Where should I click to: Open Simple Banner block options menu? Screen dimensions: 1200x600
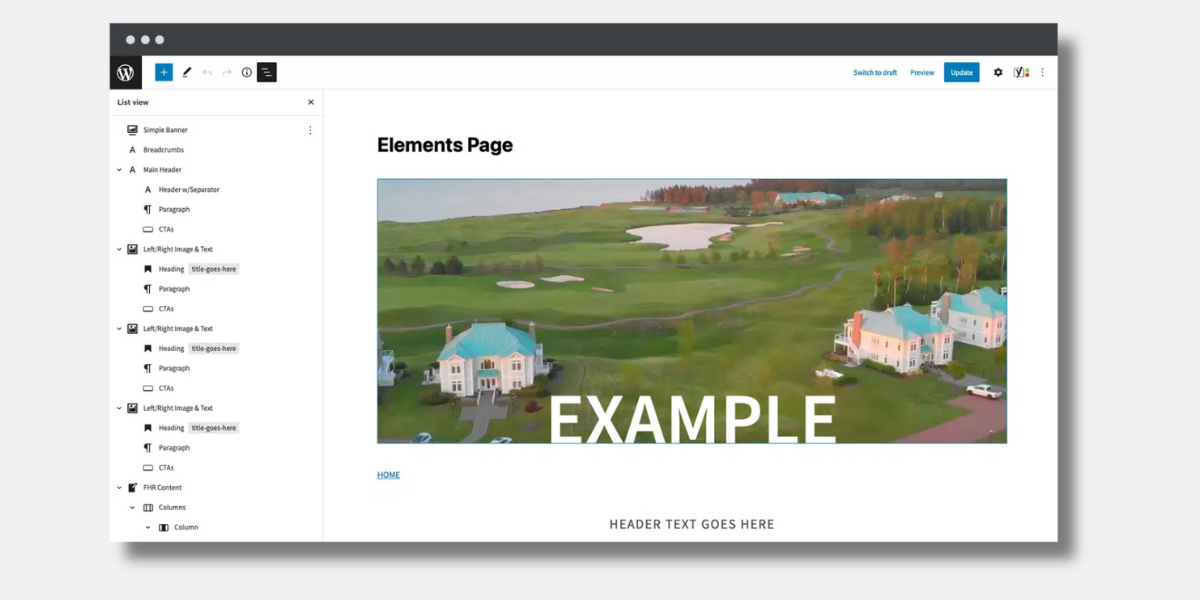pyautogui.click(x=310, y=130)
